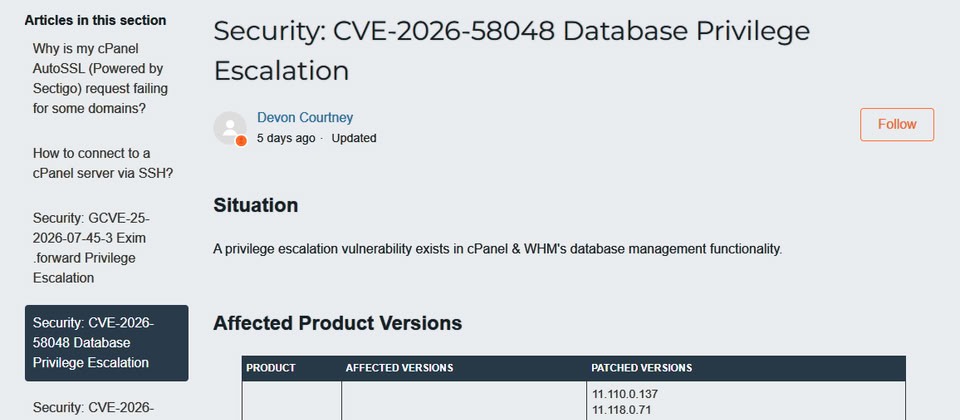Open the AutoSSL request failing article
This screenshot has height=420, width=960.
[x=100, y=78]
